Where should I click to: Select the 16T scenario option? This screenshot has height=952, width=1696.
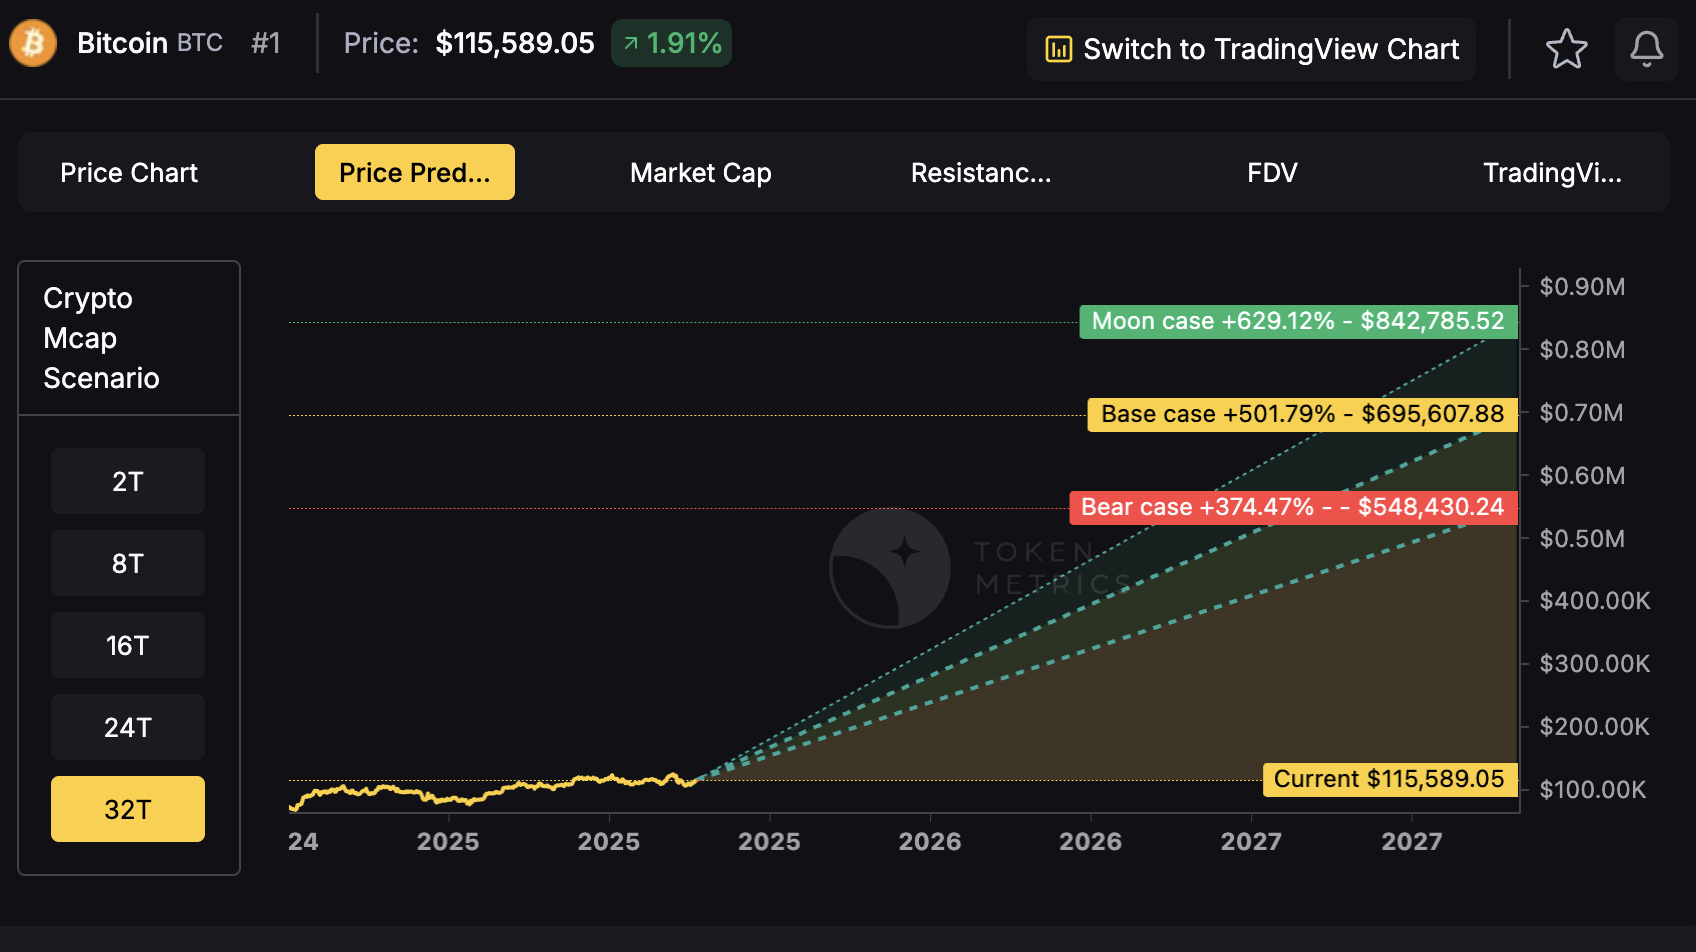tap(127, 645)
